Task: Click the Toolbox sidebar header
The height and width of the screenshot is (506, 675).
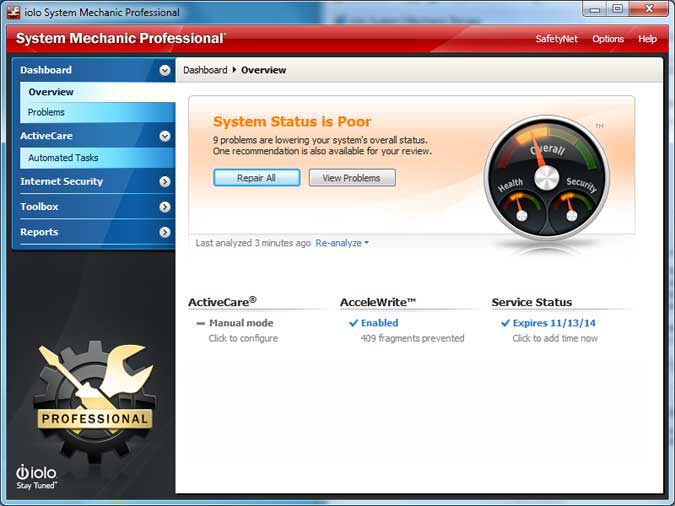Action: click(x=94, y=207)
